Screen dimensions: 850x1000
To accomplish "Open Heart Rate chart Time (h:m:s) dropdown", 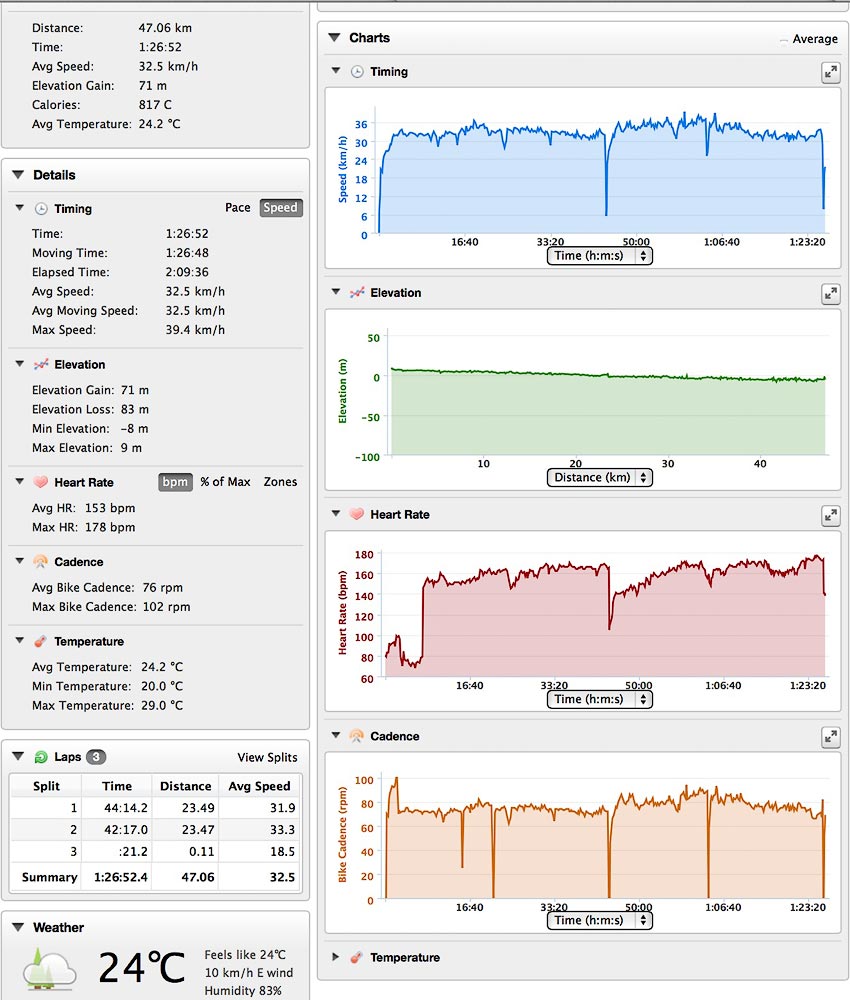I will click(599, 699).
